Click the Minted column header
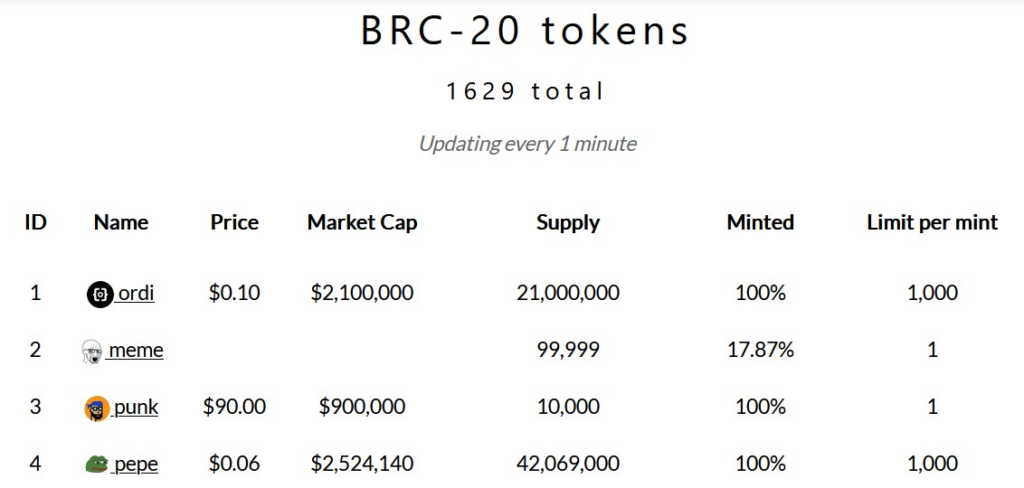The image size is (1024, 488). click(x=760, y=222)
